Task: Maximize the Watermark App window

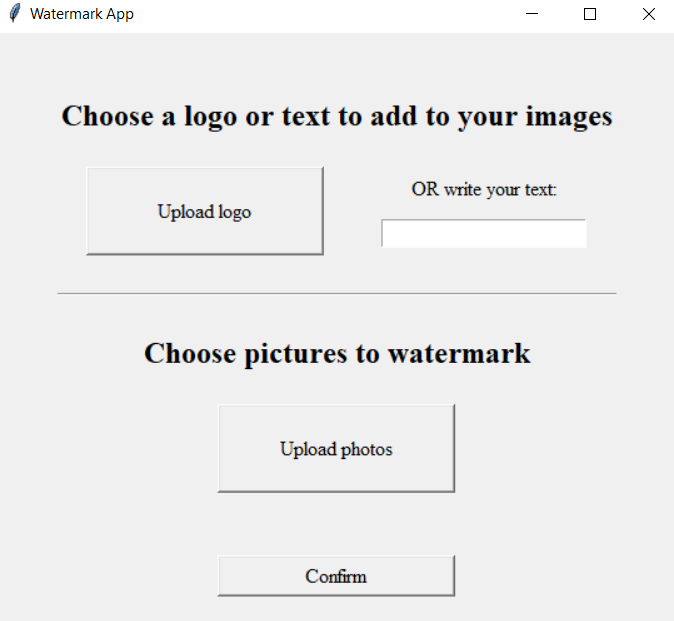Action: [590, 14]
